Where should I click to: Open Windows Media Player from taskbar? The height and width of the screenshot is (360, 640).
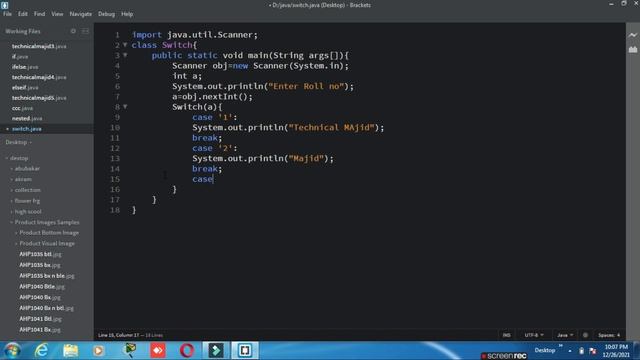(98, 350)
